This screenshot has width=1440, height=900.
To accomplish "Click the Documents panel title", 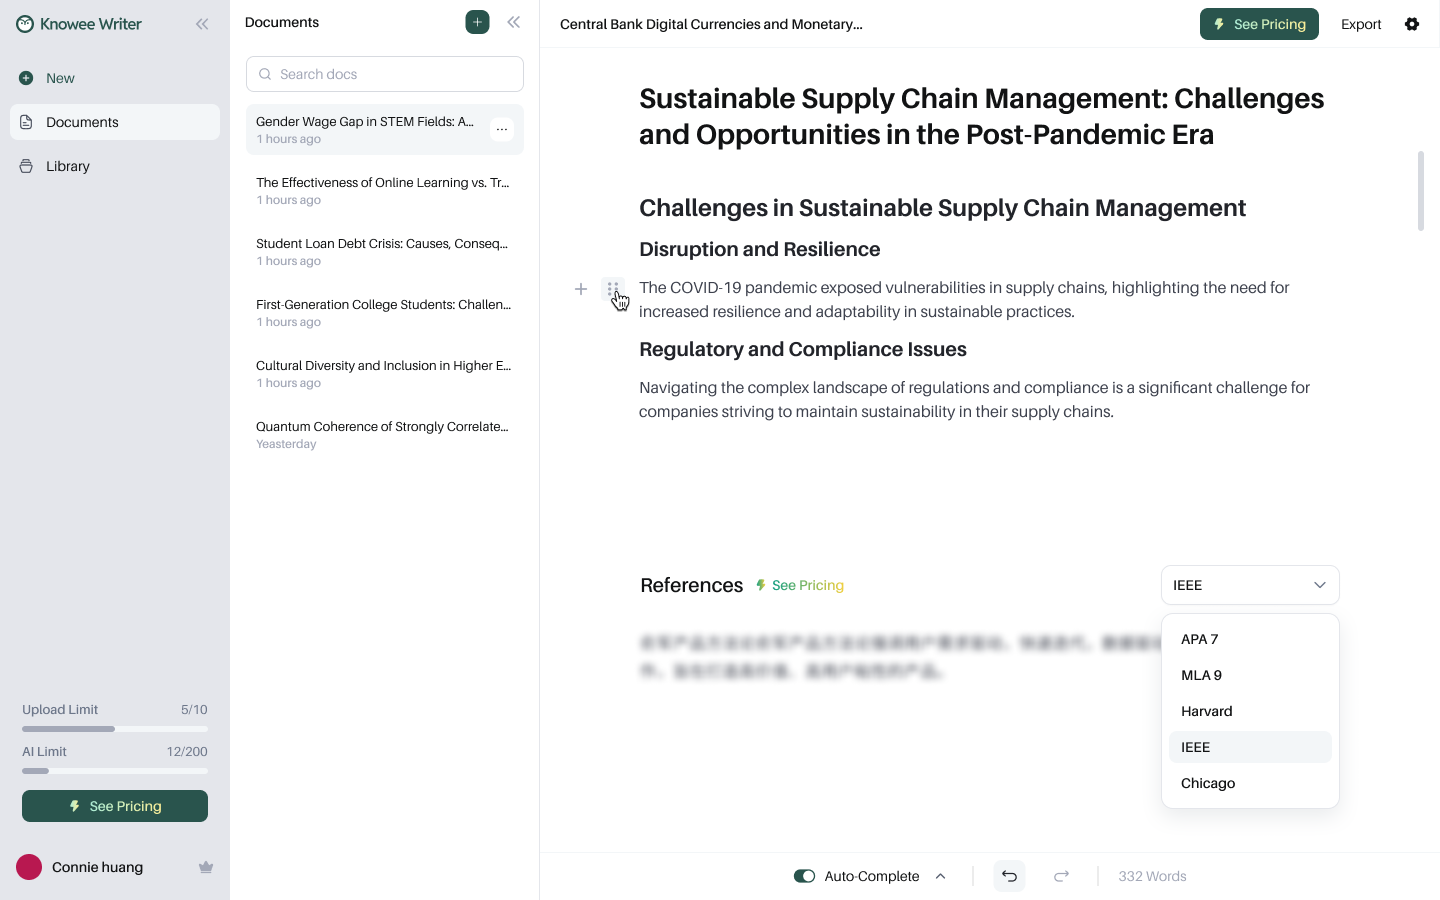I will 282,22.
